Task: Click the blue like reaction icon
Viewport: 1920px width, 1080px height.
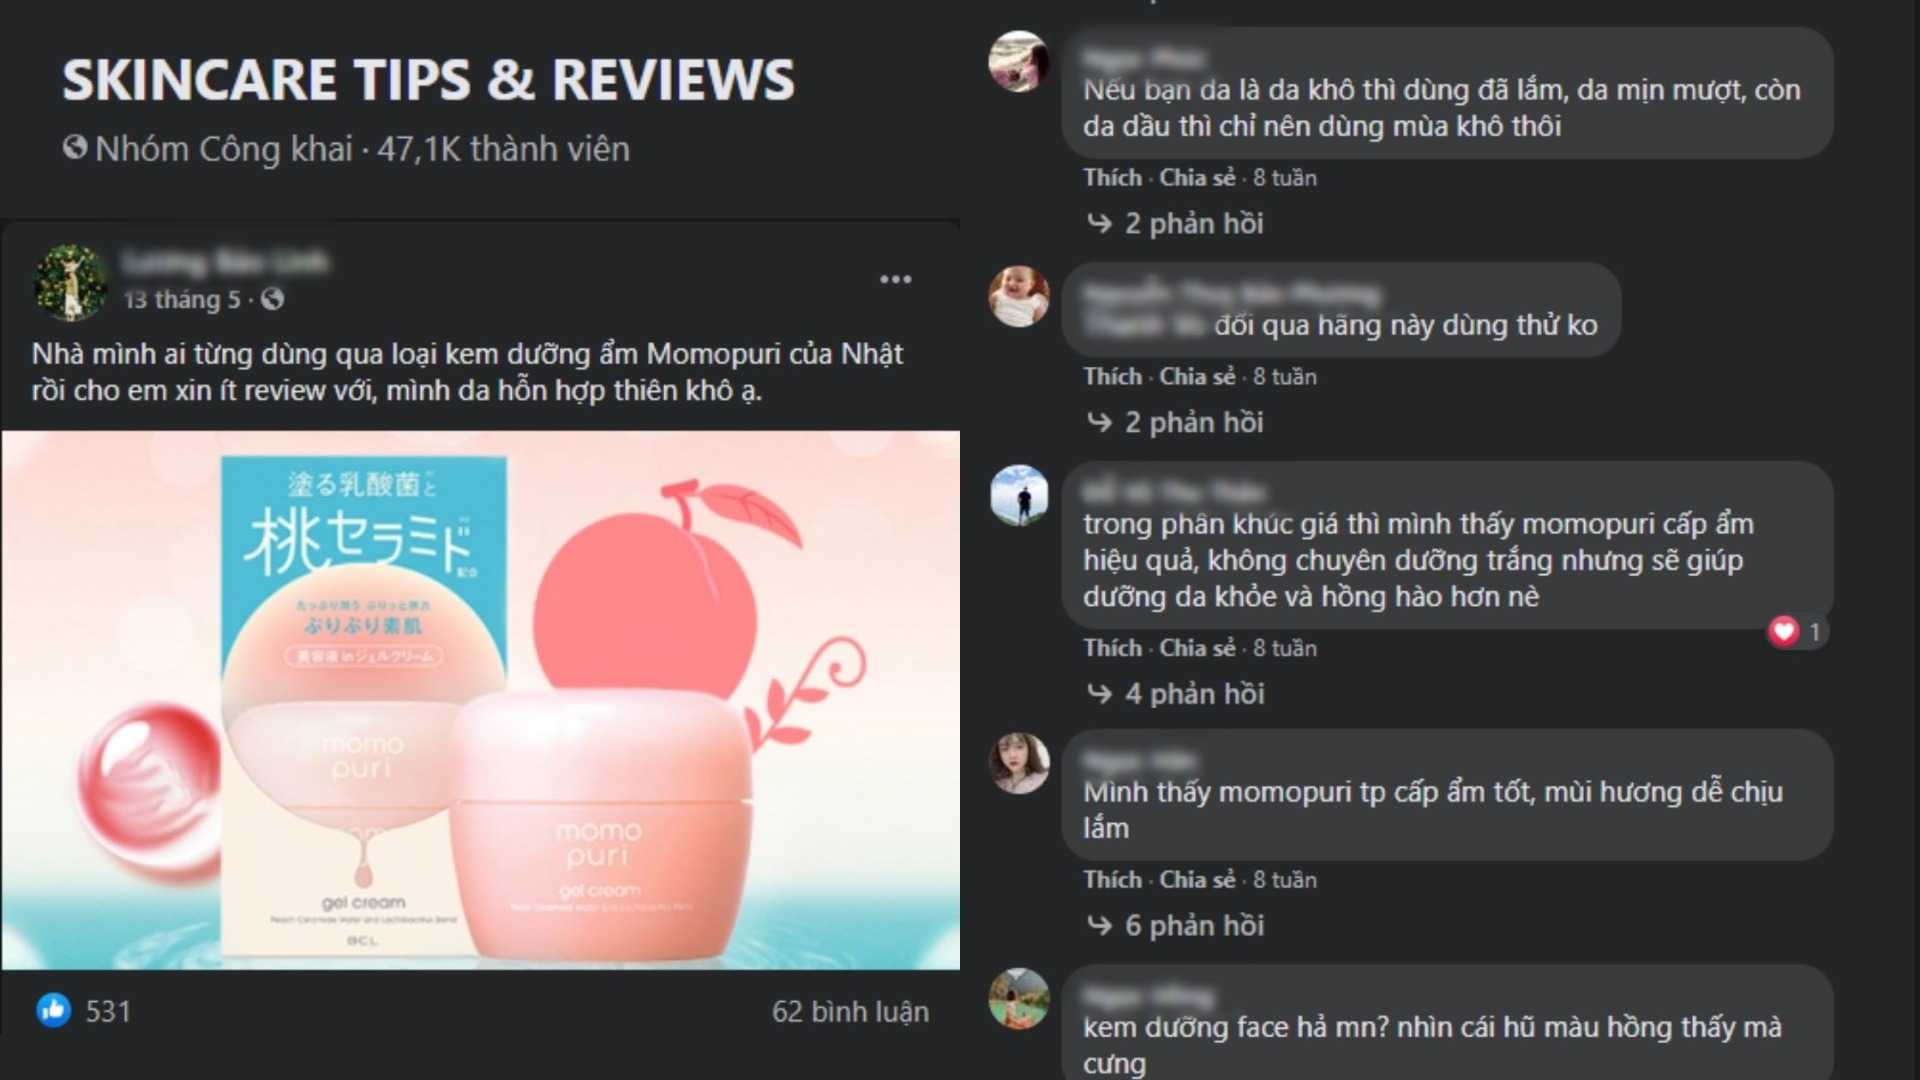Action: point(54,1010)
